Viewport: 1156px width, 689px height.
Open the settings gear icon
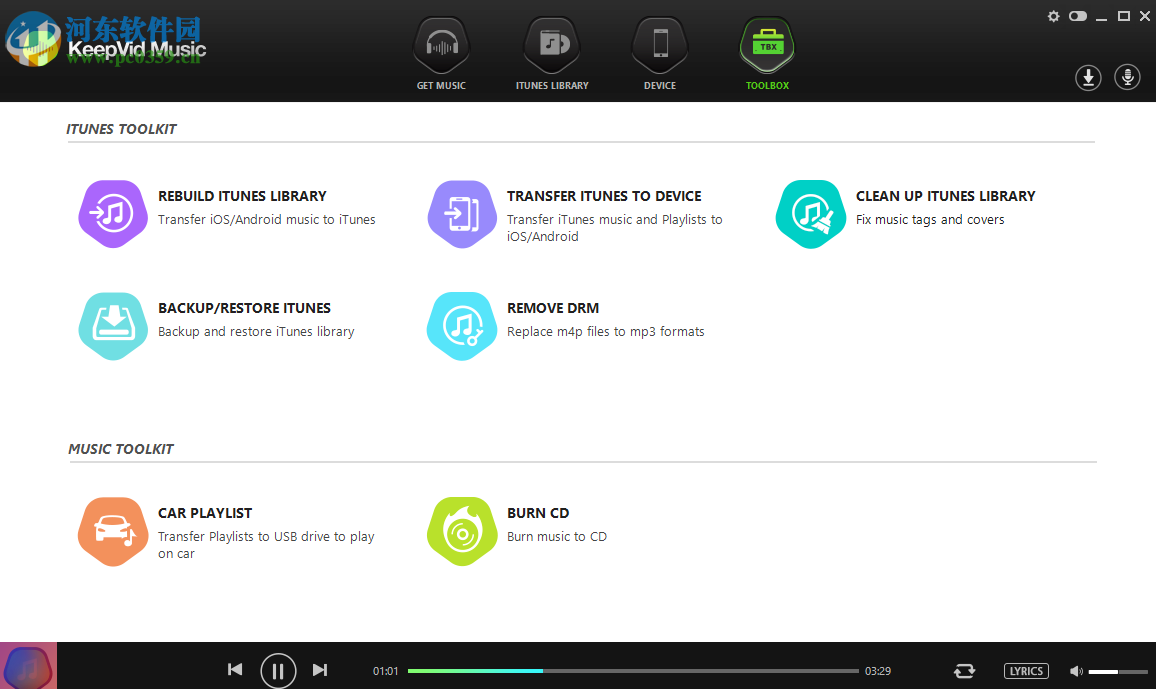click(1053, 16)
